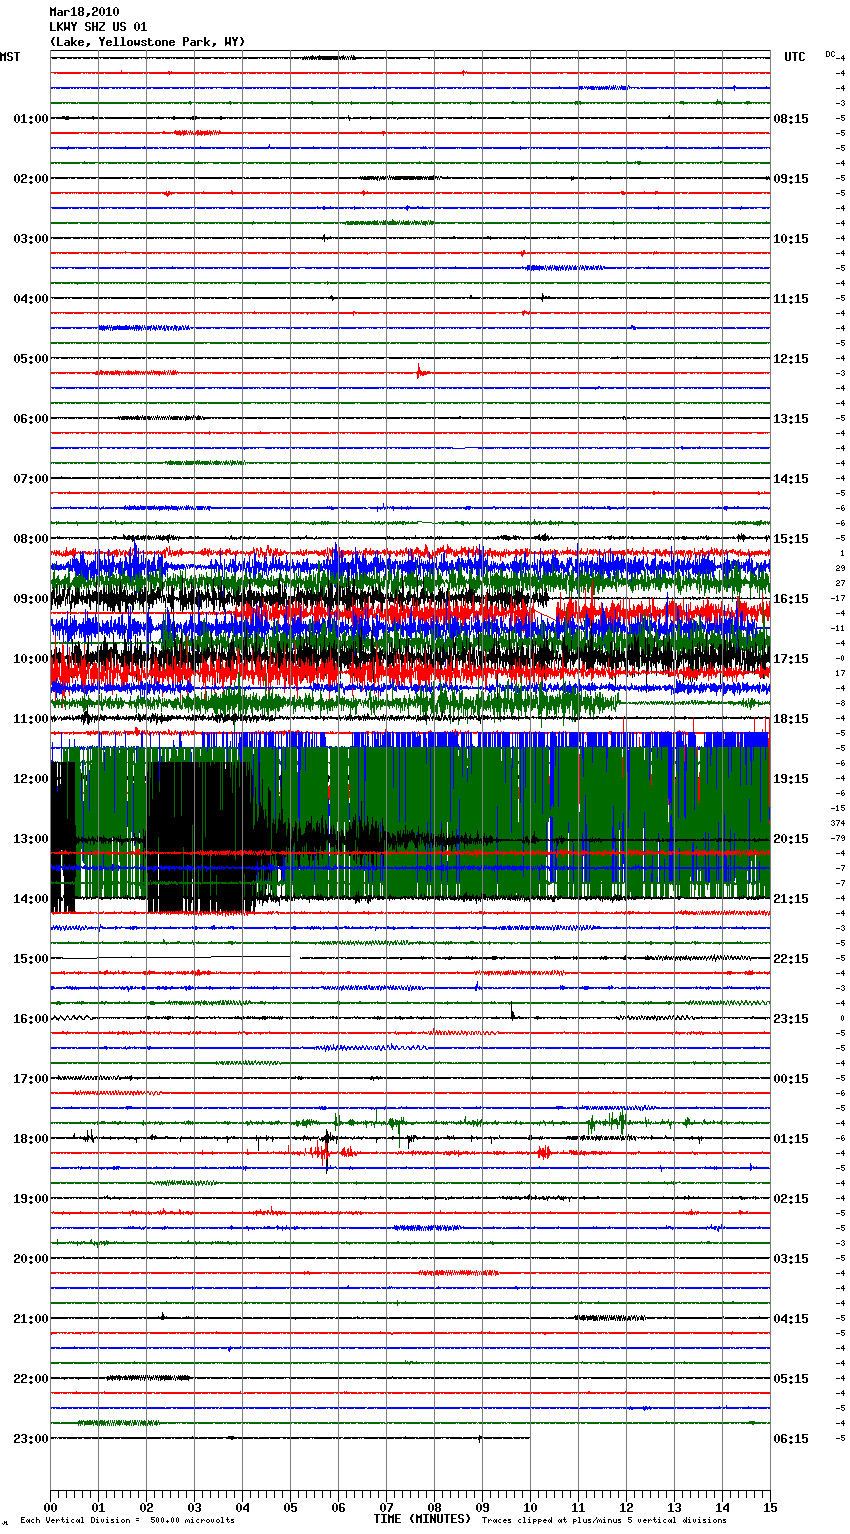Click the date label Mar18,2010

click(x=84, y=12)
